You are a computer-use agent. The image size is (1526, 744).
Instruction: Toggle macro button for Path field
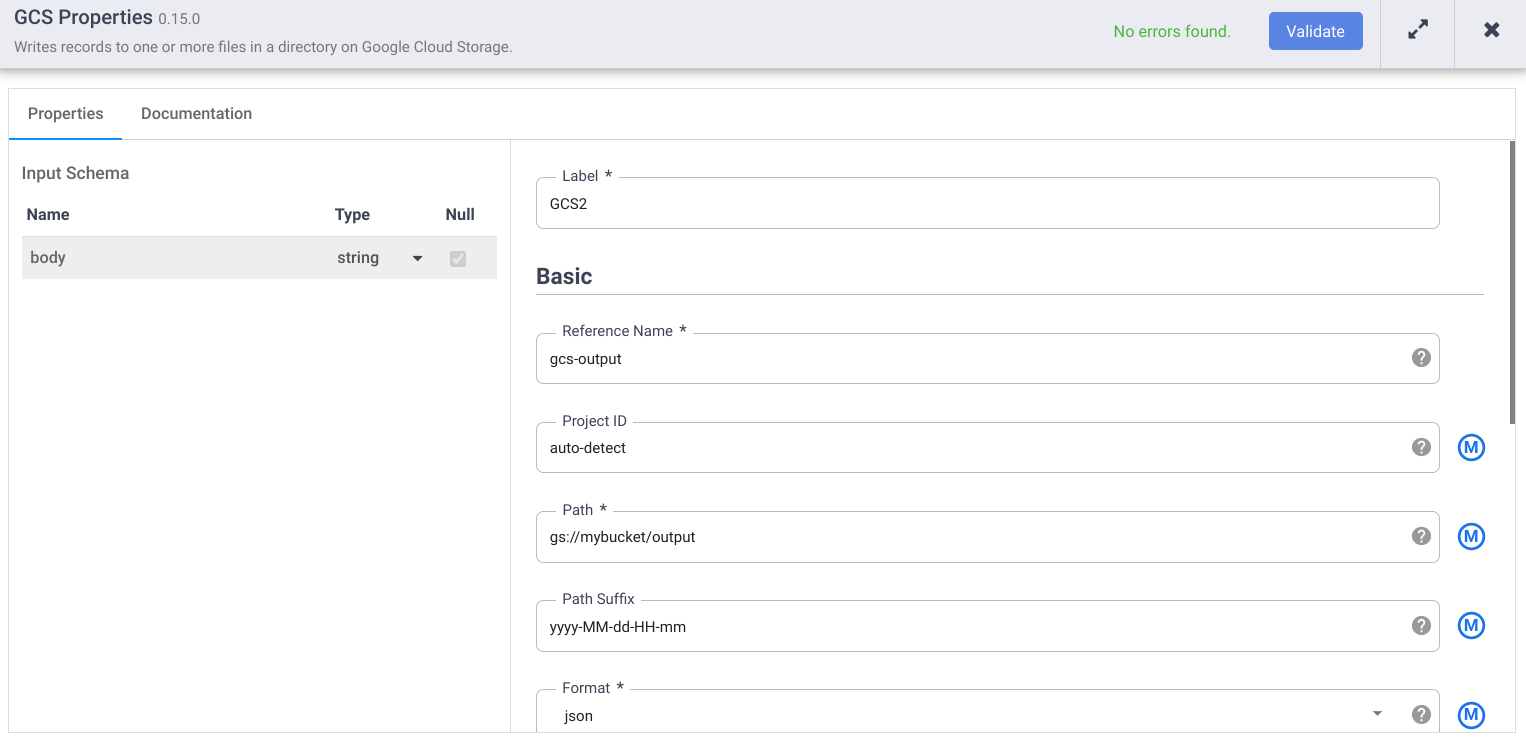[1470, 537]
